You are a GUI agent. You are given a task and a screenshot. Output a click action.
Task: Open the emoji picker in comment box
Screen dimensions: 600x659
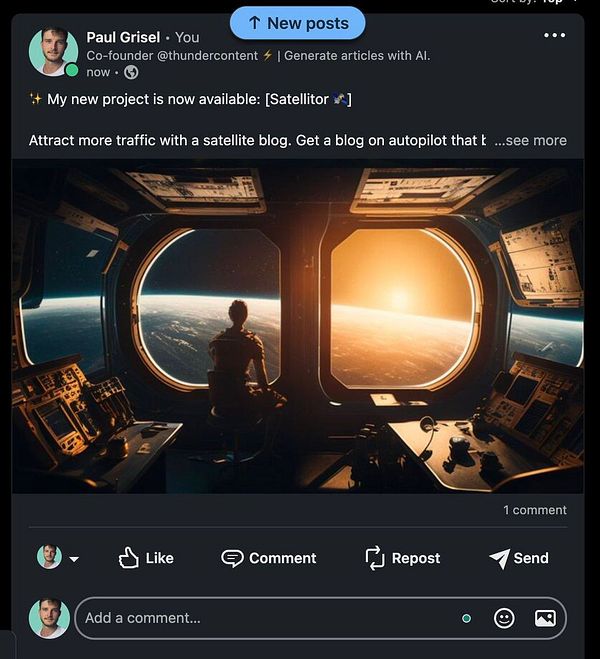click(x=504, y=618)
